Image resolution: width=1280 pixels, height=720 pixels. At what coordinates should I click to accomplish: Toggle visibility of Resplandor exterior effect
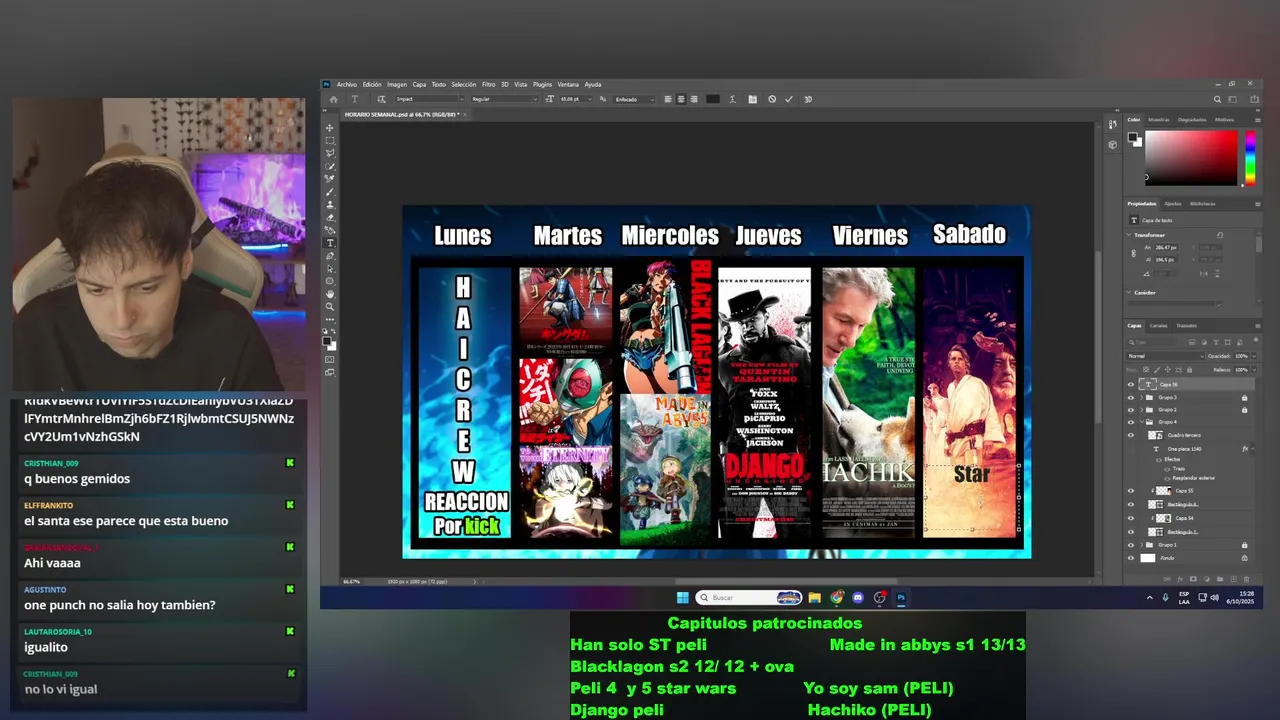(1167, 478)
